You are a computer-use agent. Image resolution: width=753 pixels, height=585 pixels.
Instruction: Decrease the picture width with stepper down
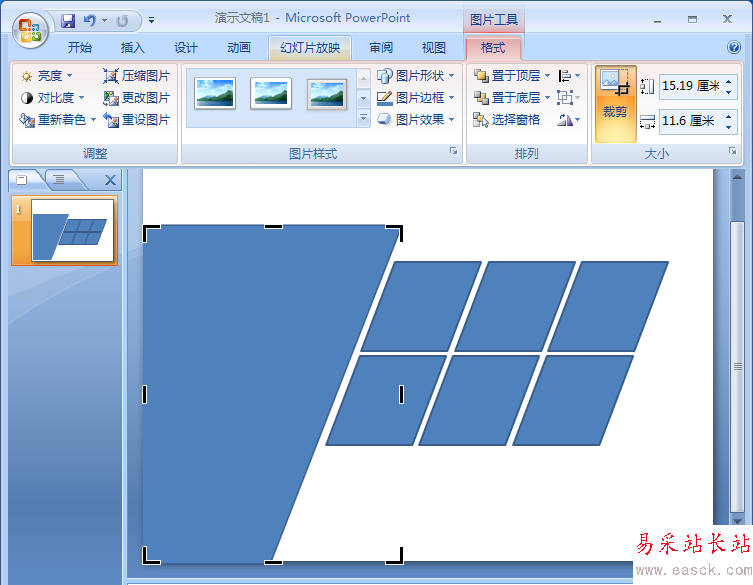tap(729, 127)
